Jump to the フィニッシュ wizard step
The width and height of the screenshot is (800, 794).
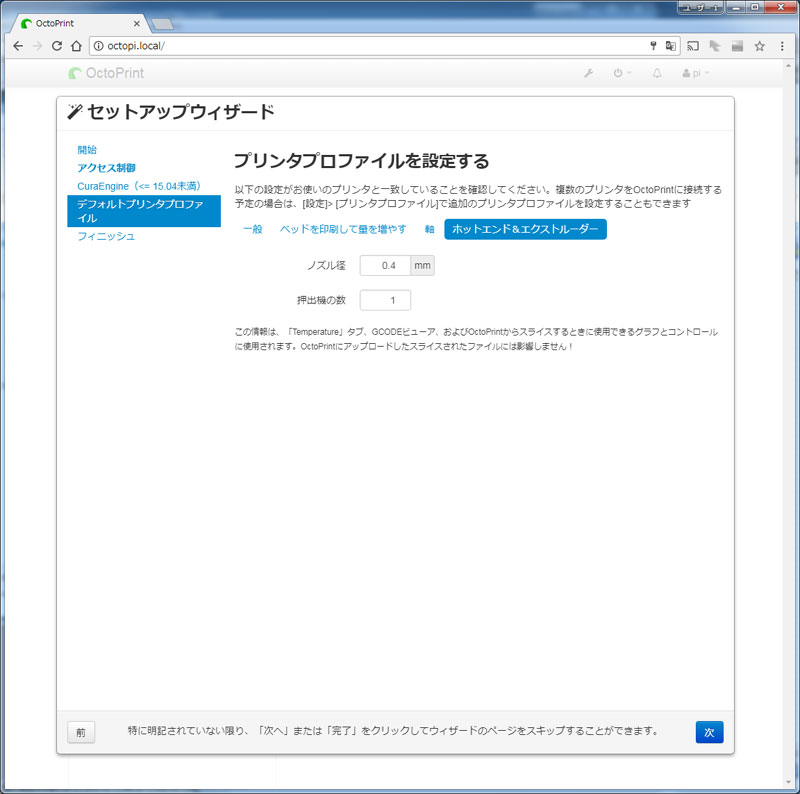(x=106, y=236)
